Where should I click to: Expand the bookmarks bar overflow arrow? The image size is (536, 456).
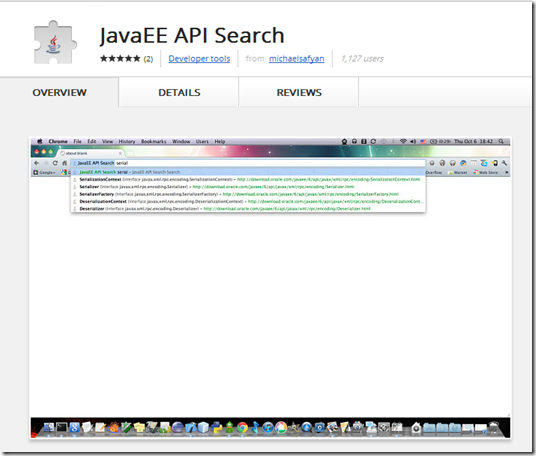[x=507, y=172]
